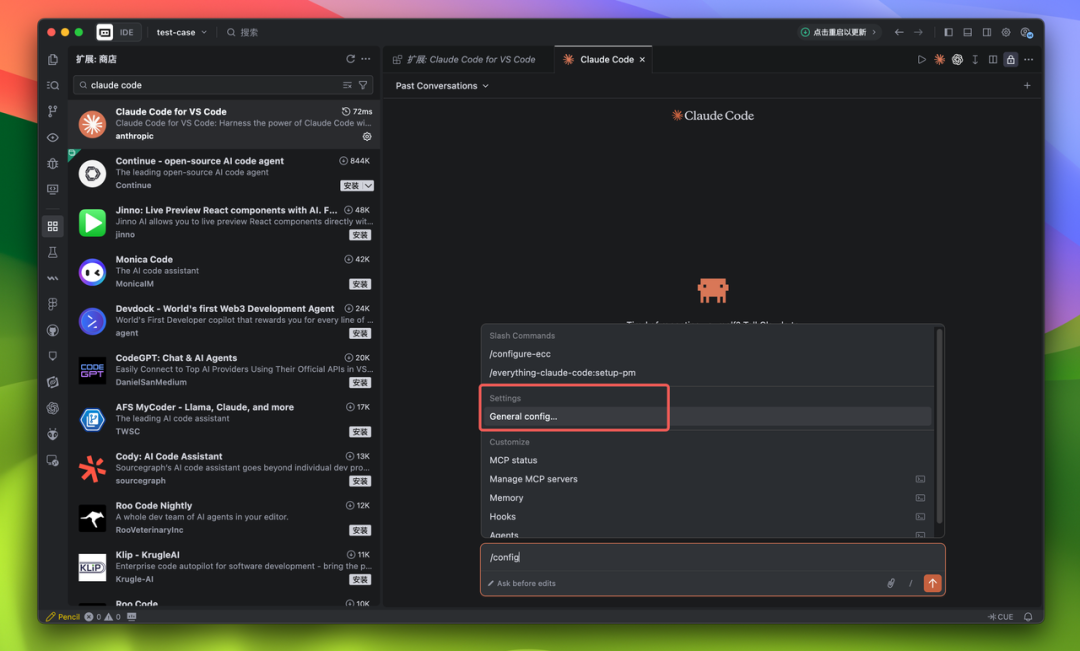Click the orange send arrow button
The width and height of the screenshot is (1080, 651).
pos(932,583)
